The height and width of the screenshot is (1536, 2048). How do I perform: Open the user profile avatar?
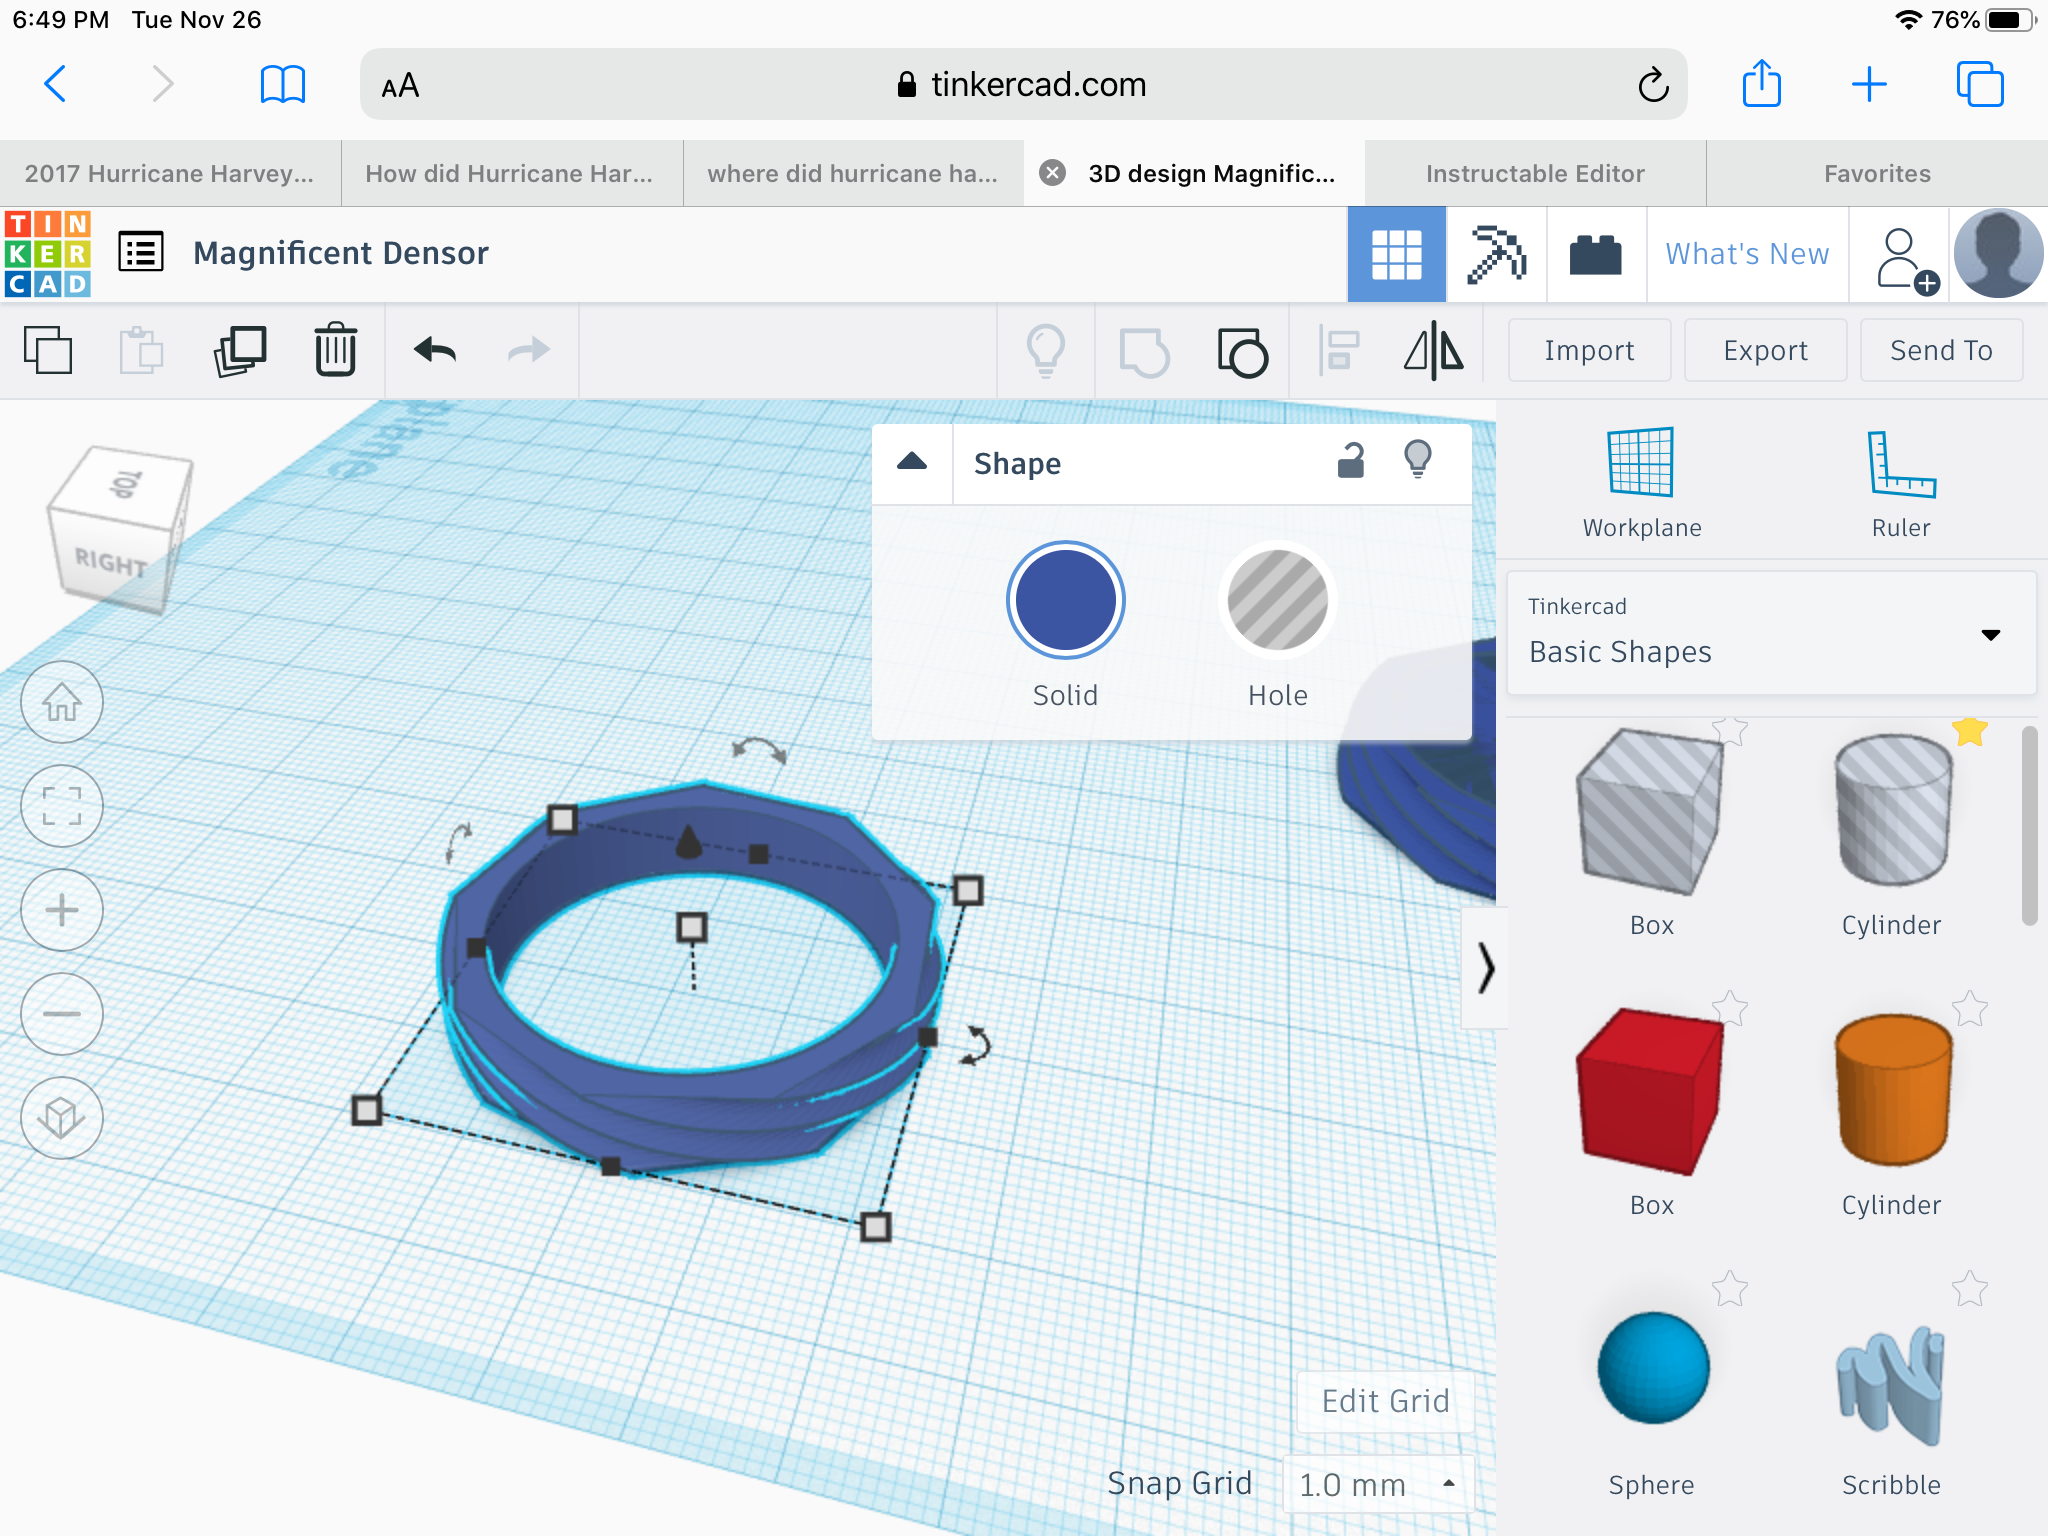1998,254
